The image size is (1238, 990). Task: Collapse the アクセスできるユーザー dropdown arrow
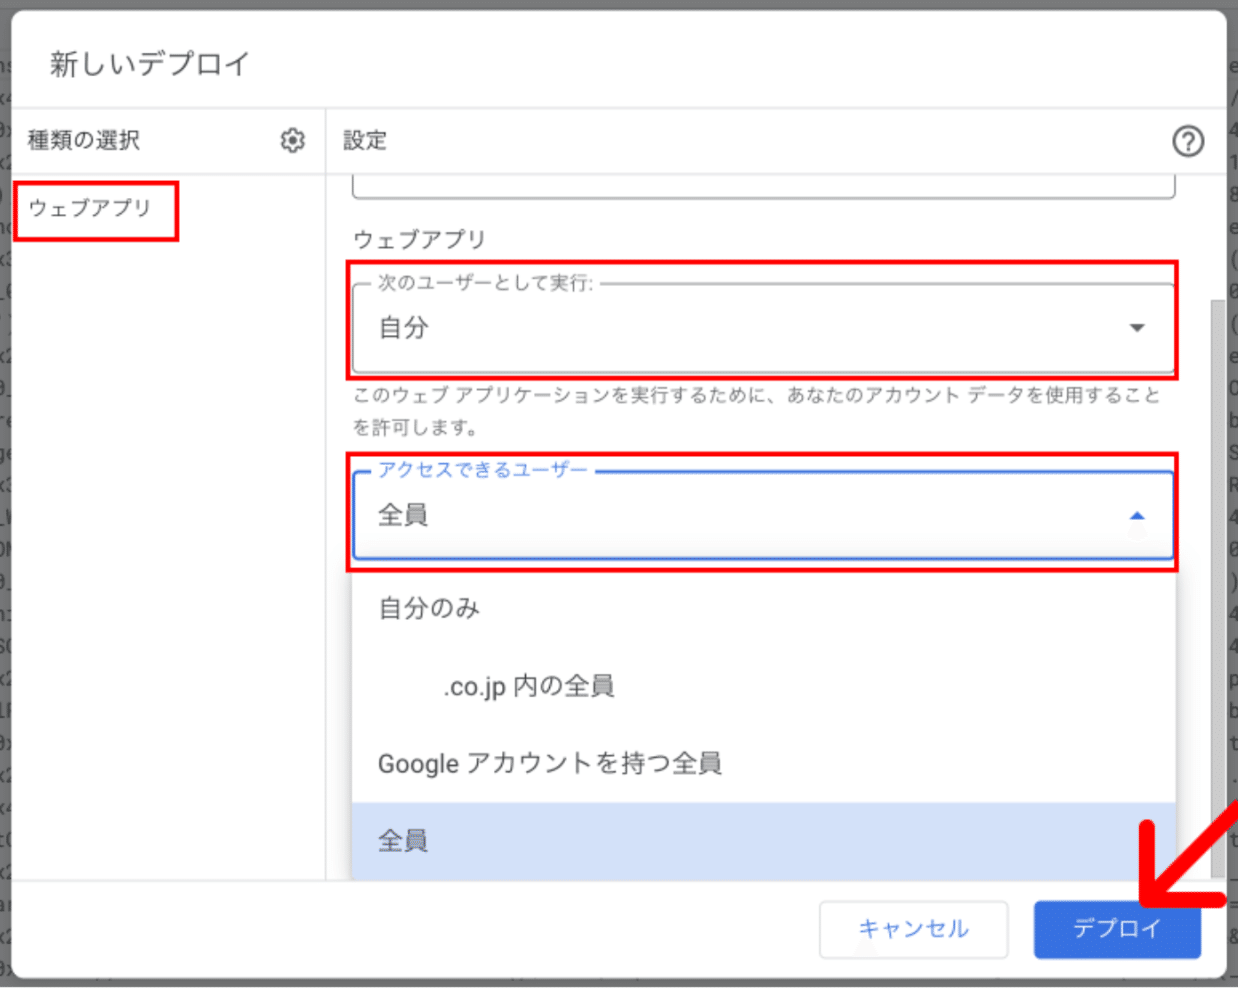click(1136, 516)
